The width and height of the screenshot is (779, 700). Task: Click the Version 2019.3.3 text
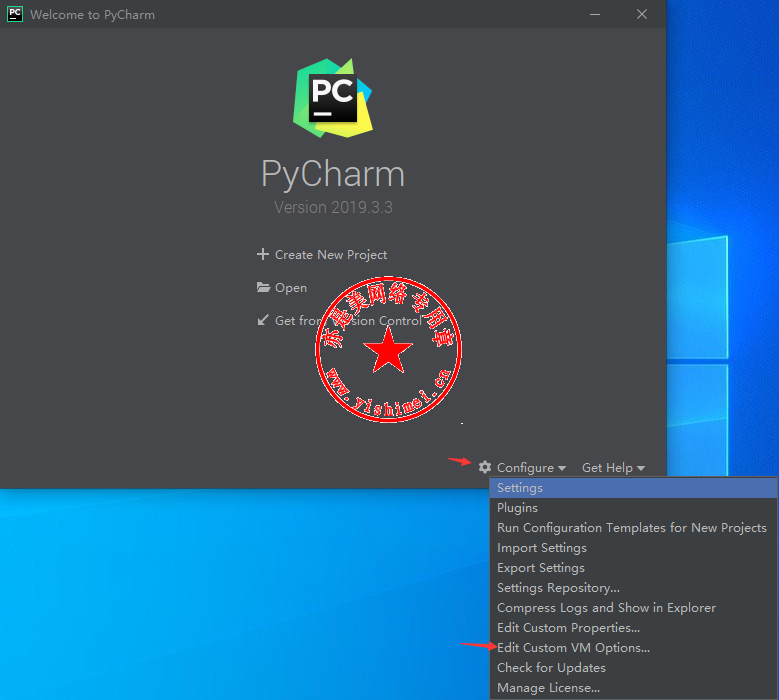[333, 207]
